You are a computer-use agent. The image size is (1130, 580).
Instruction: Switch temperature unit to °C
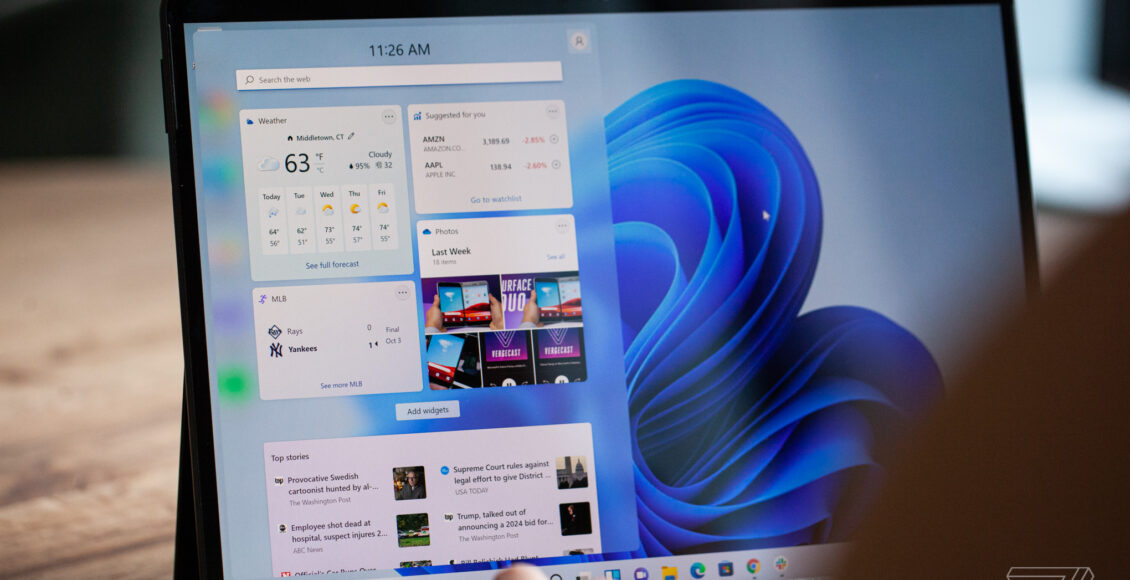tap(319, 170)
